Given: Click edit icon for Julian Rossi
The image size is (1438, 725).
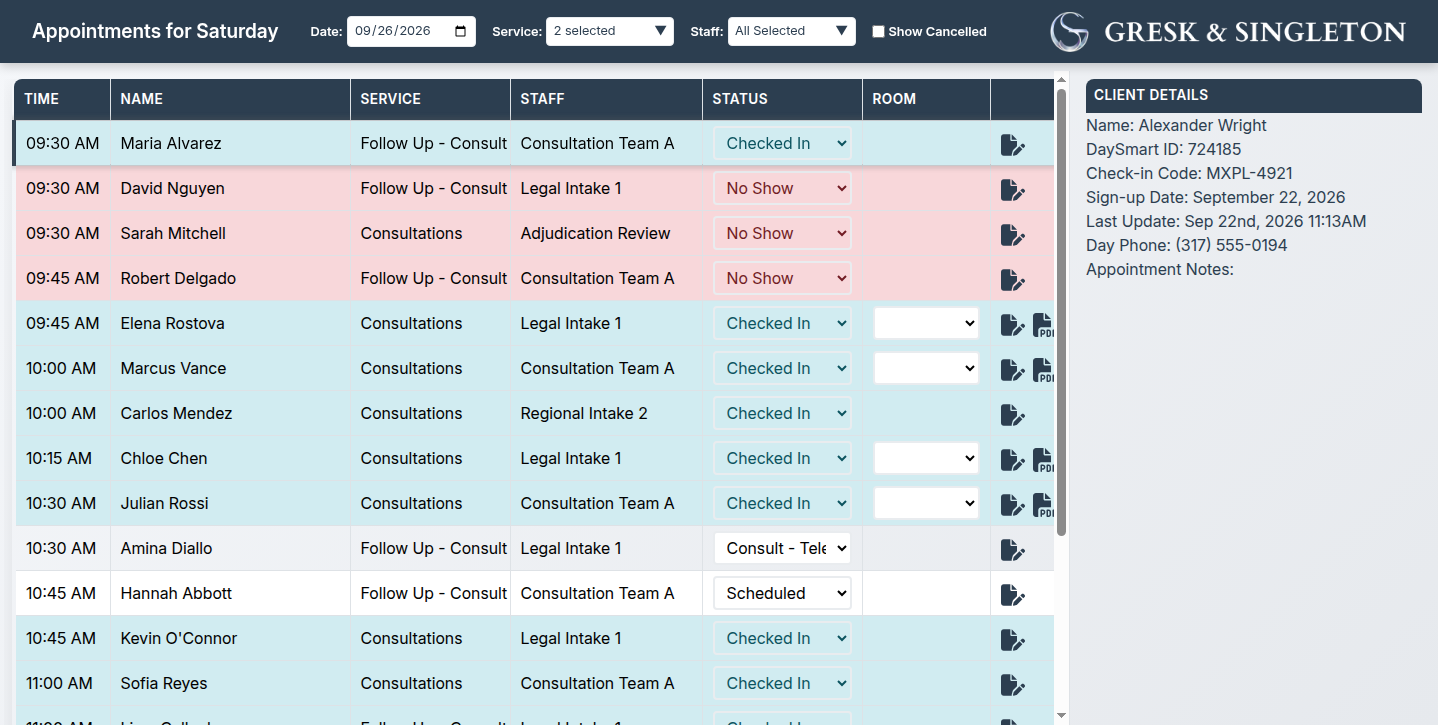Looking at the screenshot, I should (1013, 504).
